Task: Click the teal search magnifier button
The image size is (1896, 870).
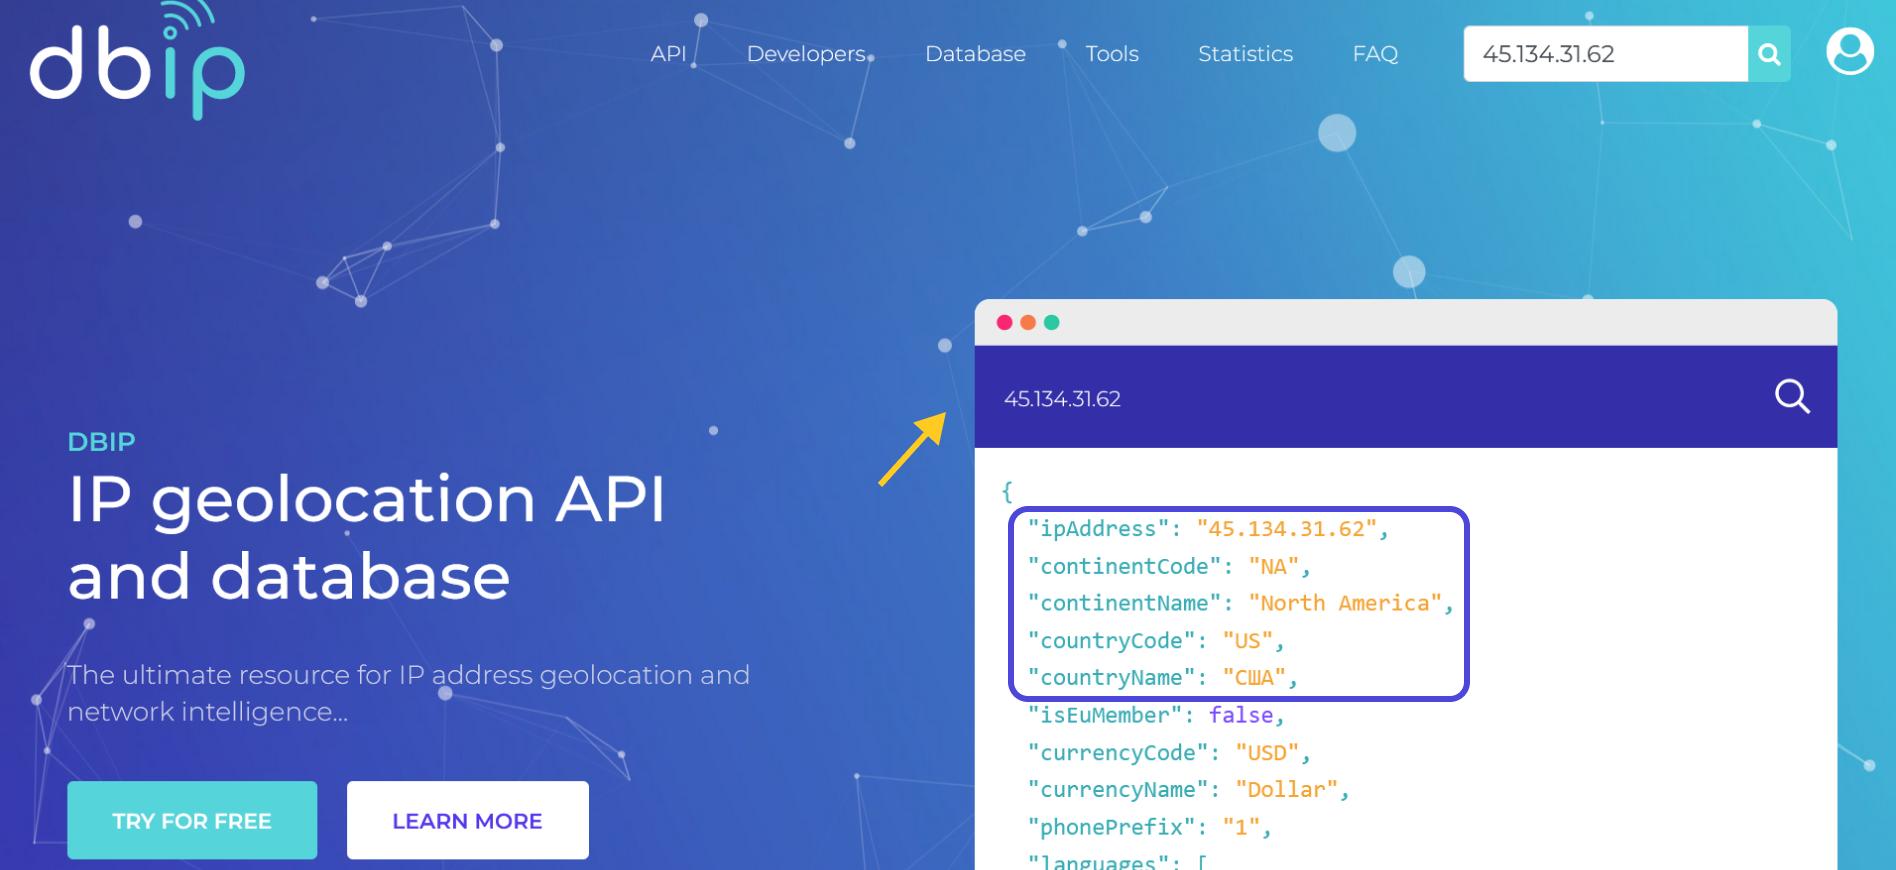Action: pos(1769,54)
